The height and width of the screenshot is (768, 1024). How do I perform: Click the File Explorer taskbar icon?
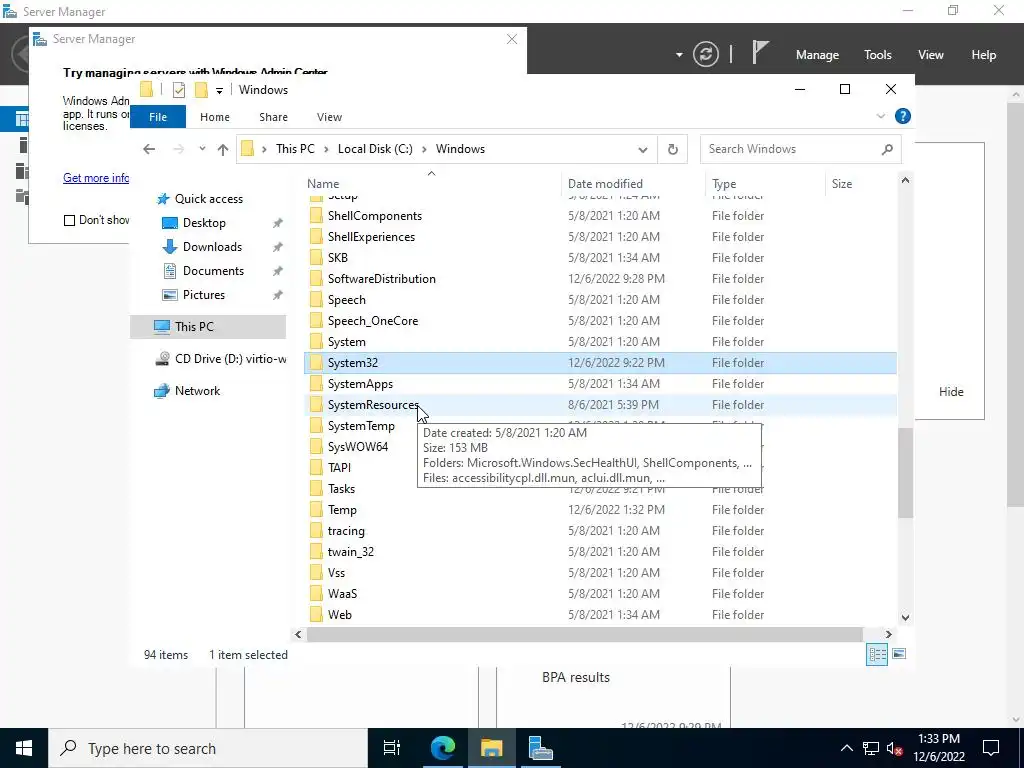click(x=491, y=748)
